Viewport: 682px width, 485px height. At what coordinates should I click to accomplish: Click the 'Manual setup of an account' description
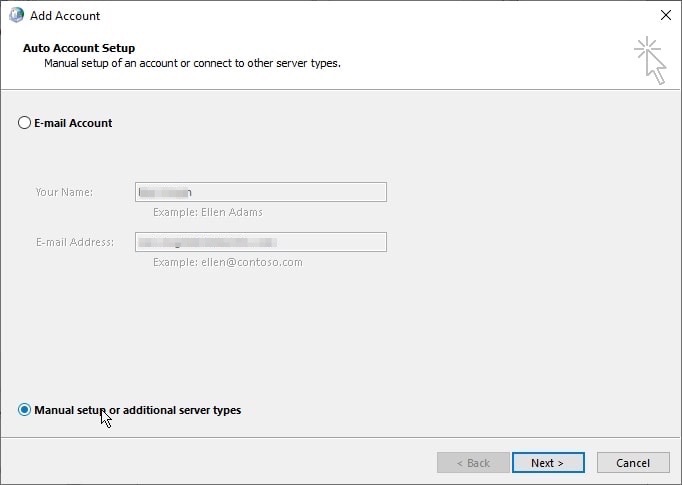(192, 63)
